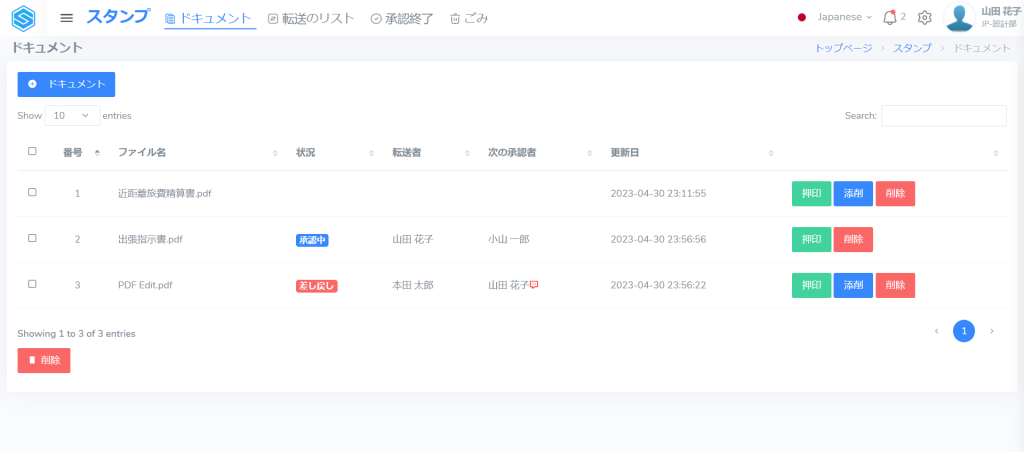1024x452 pixels.
Task: Click the user avatar for 山田 花子
Action: point(959,18)
